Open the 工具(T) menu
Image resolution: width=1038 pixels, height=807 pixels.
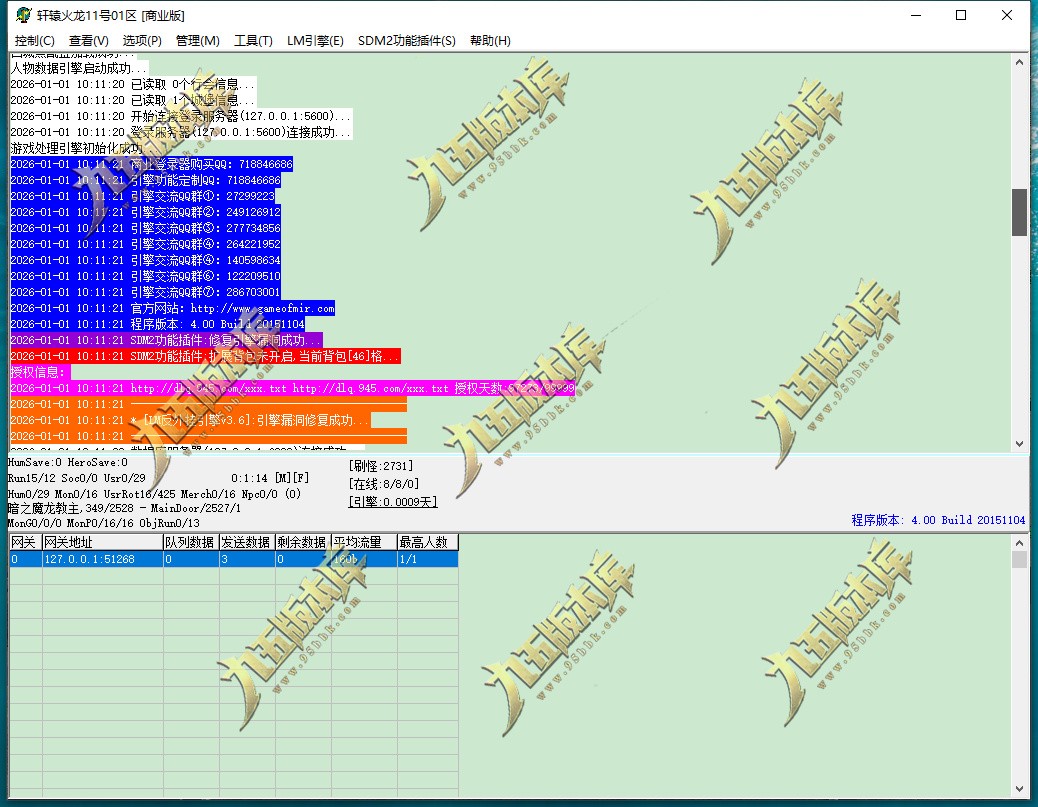click(x=253, y=40)
